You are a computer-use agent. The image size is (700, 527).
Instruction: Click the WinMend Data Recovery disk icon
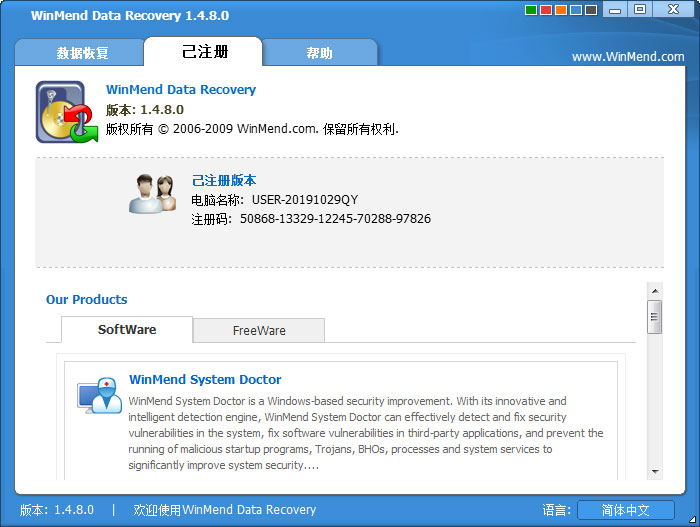coord(67,112)
